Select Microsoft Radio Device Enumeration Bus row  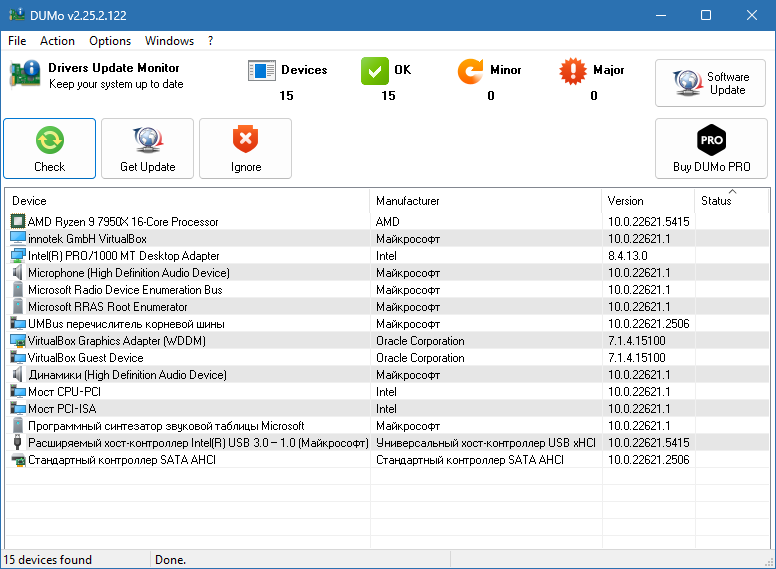click(388, 289)
